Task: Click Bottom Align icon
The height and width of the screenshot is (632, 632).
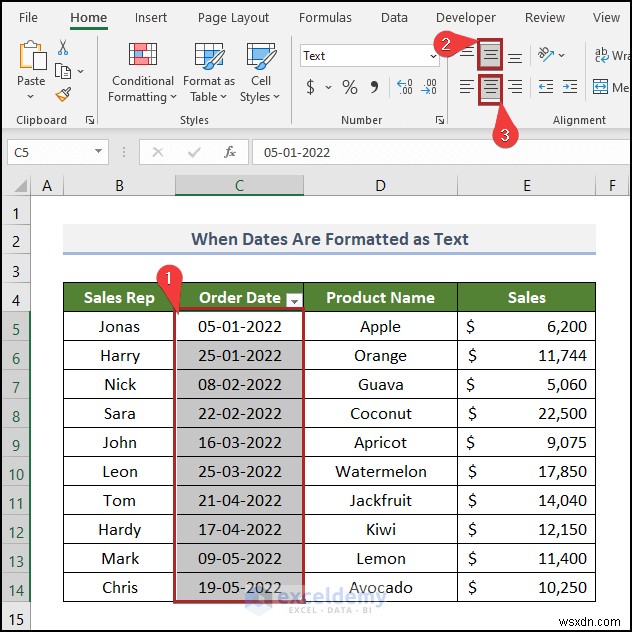Action: (x=515, y=56)
